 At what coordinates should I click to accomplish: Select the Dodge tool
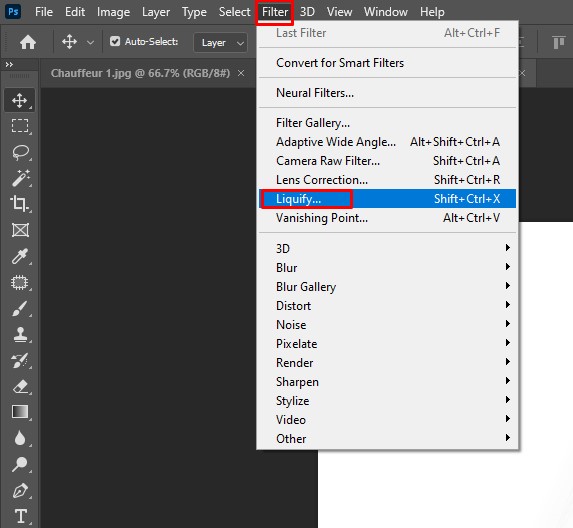click(x=20, y=464)
